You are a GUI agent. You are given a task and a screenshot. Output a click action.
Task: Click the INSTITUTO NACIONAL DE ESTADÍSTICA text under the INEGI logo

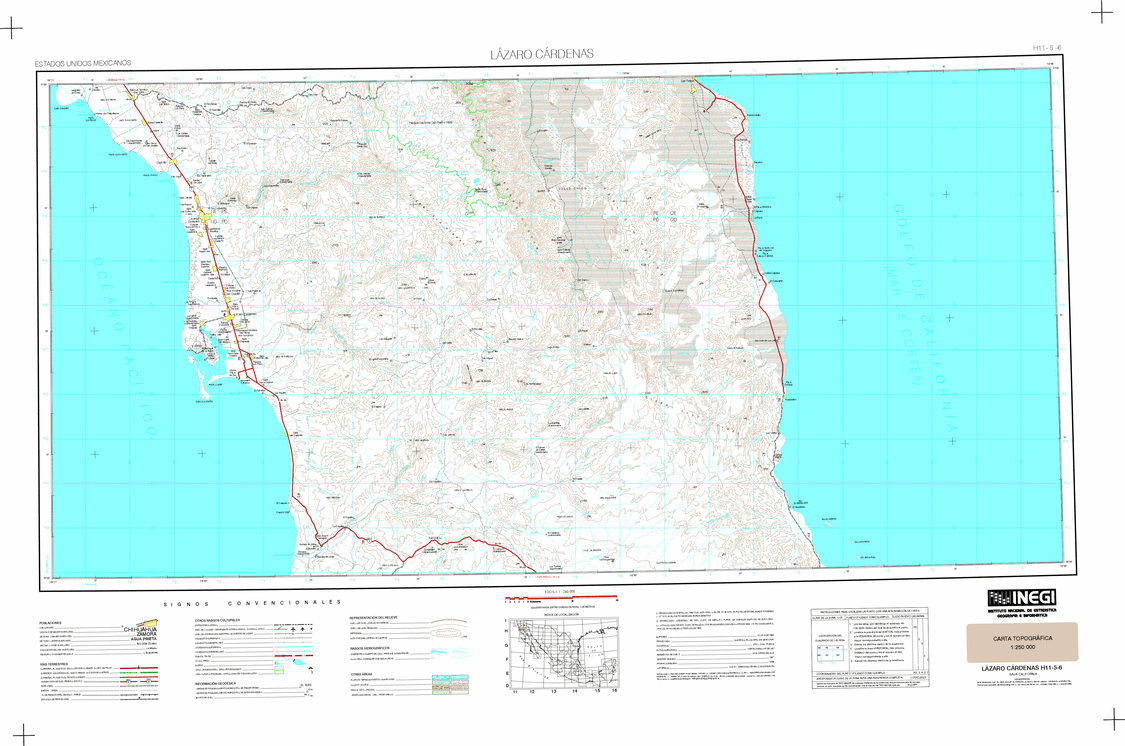[1022, 610]
